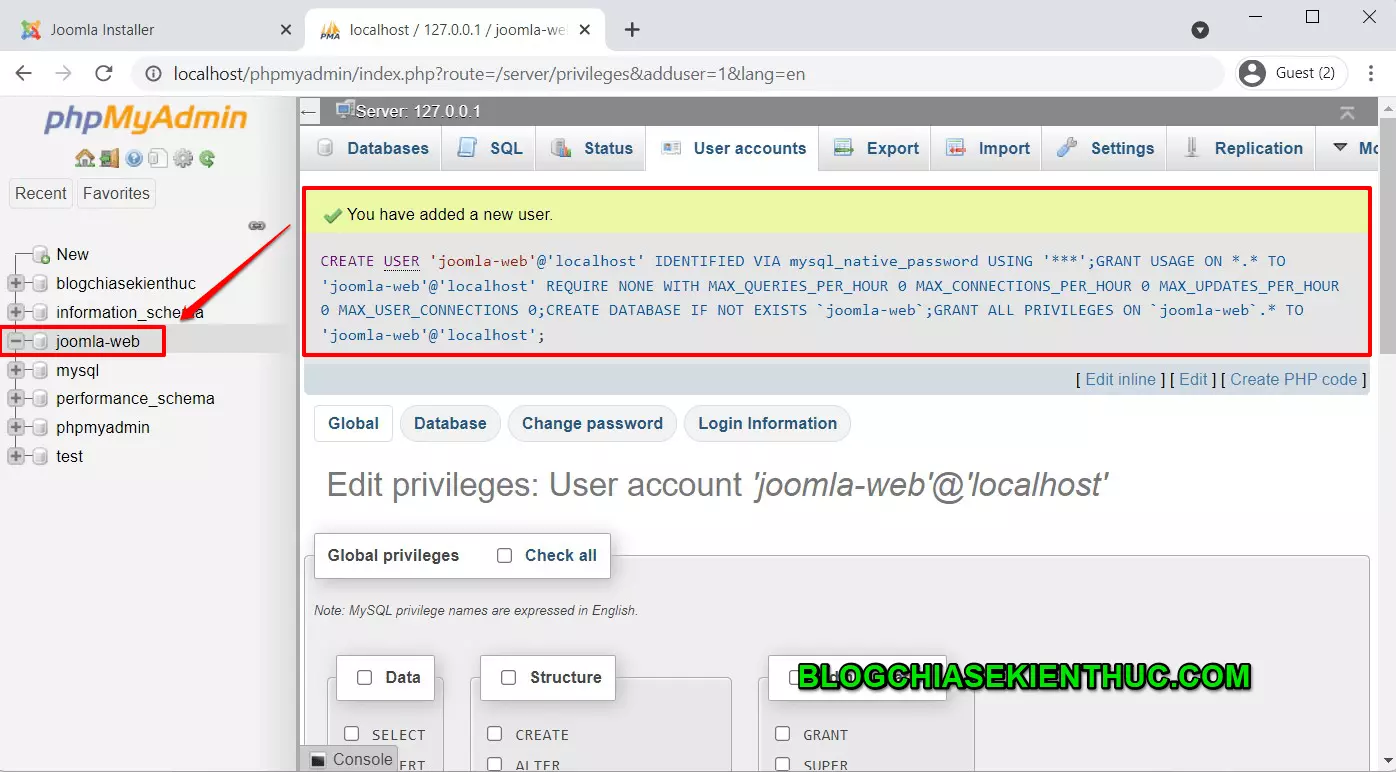The image size is (1396, 772).
Task: Open the tab search dropdown in title bar
Action: [x=1201, y=30]
